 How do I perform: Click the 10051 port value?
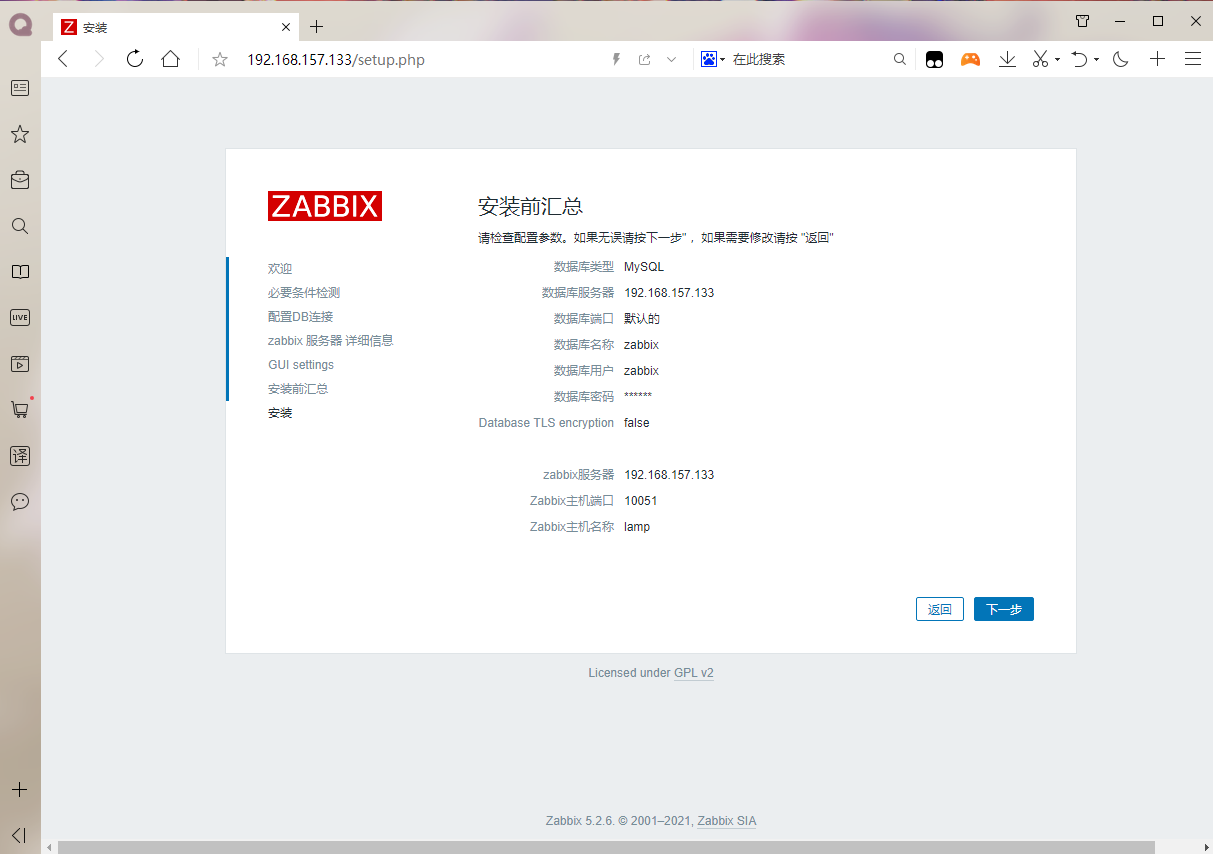pyautogui.click(x=641, y=501)
